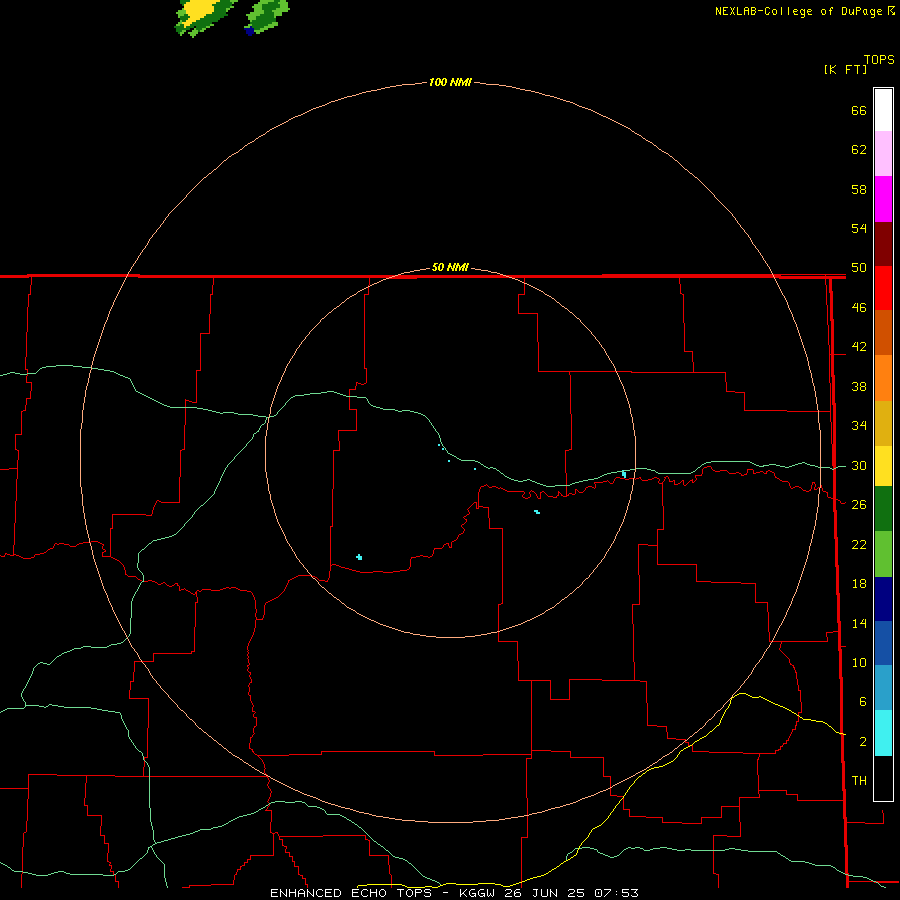Click the legend value "34"
Image resolution: width=900 pixels, height=900 pixels.
pos(859,426)
